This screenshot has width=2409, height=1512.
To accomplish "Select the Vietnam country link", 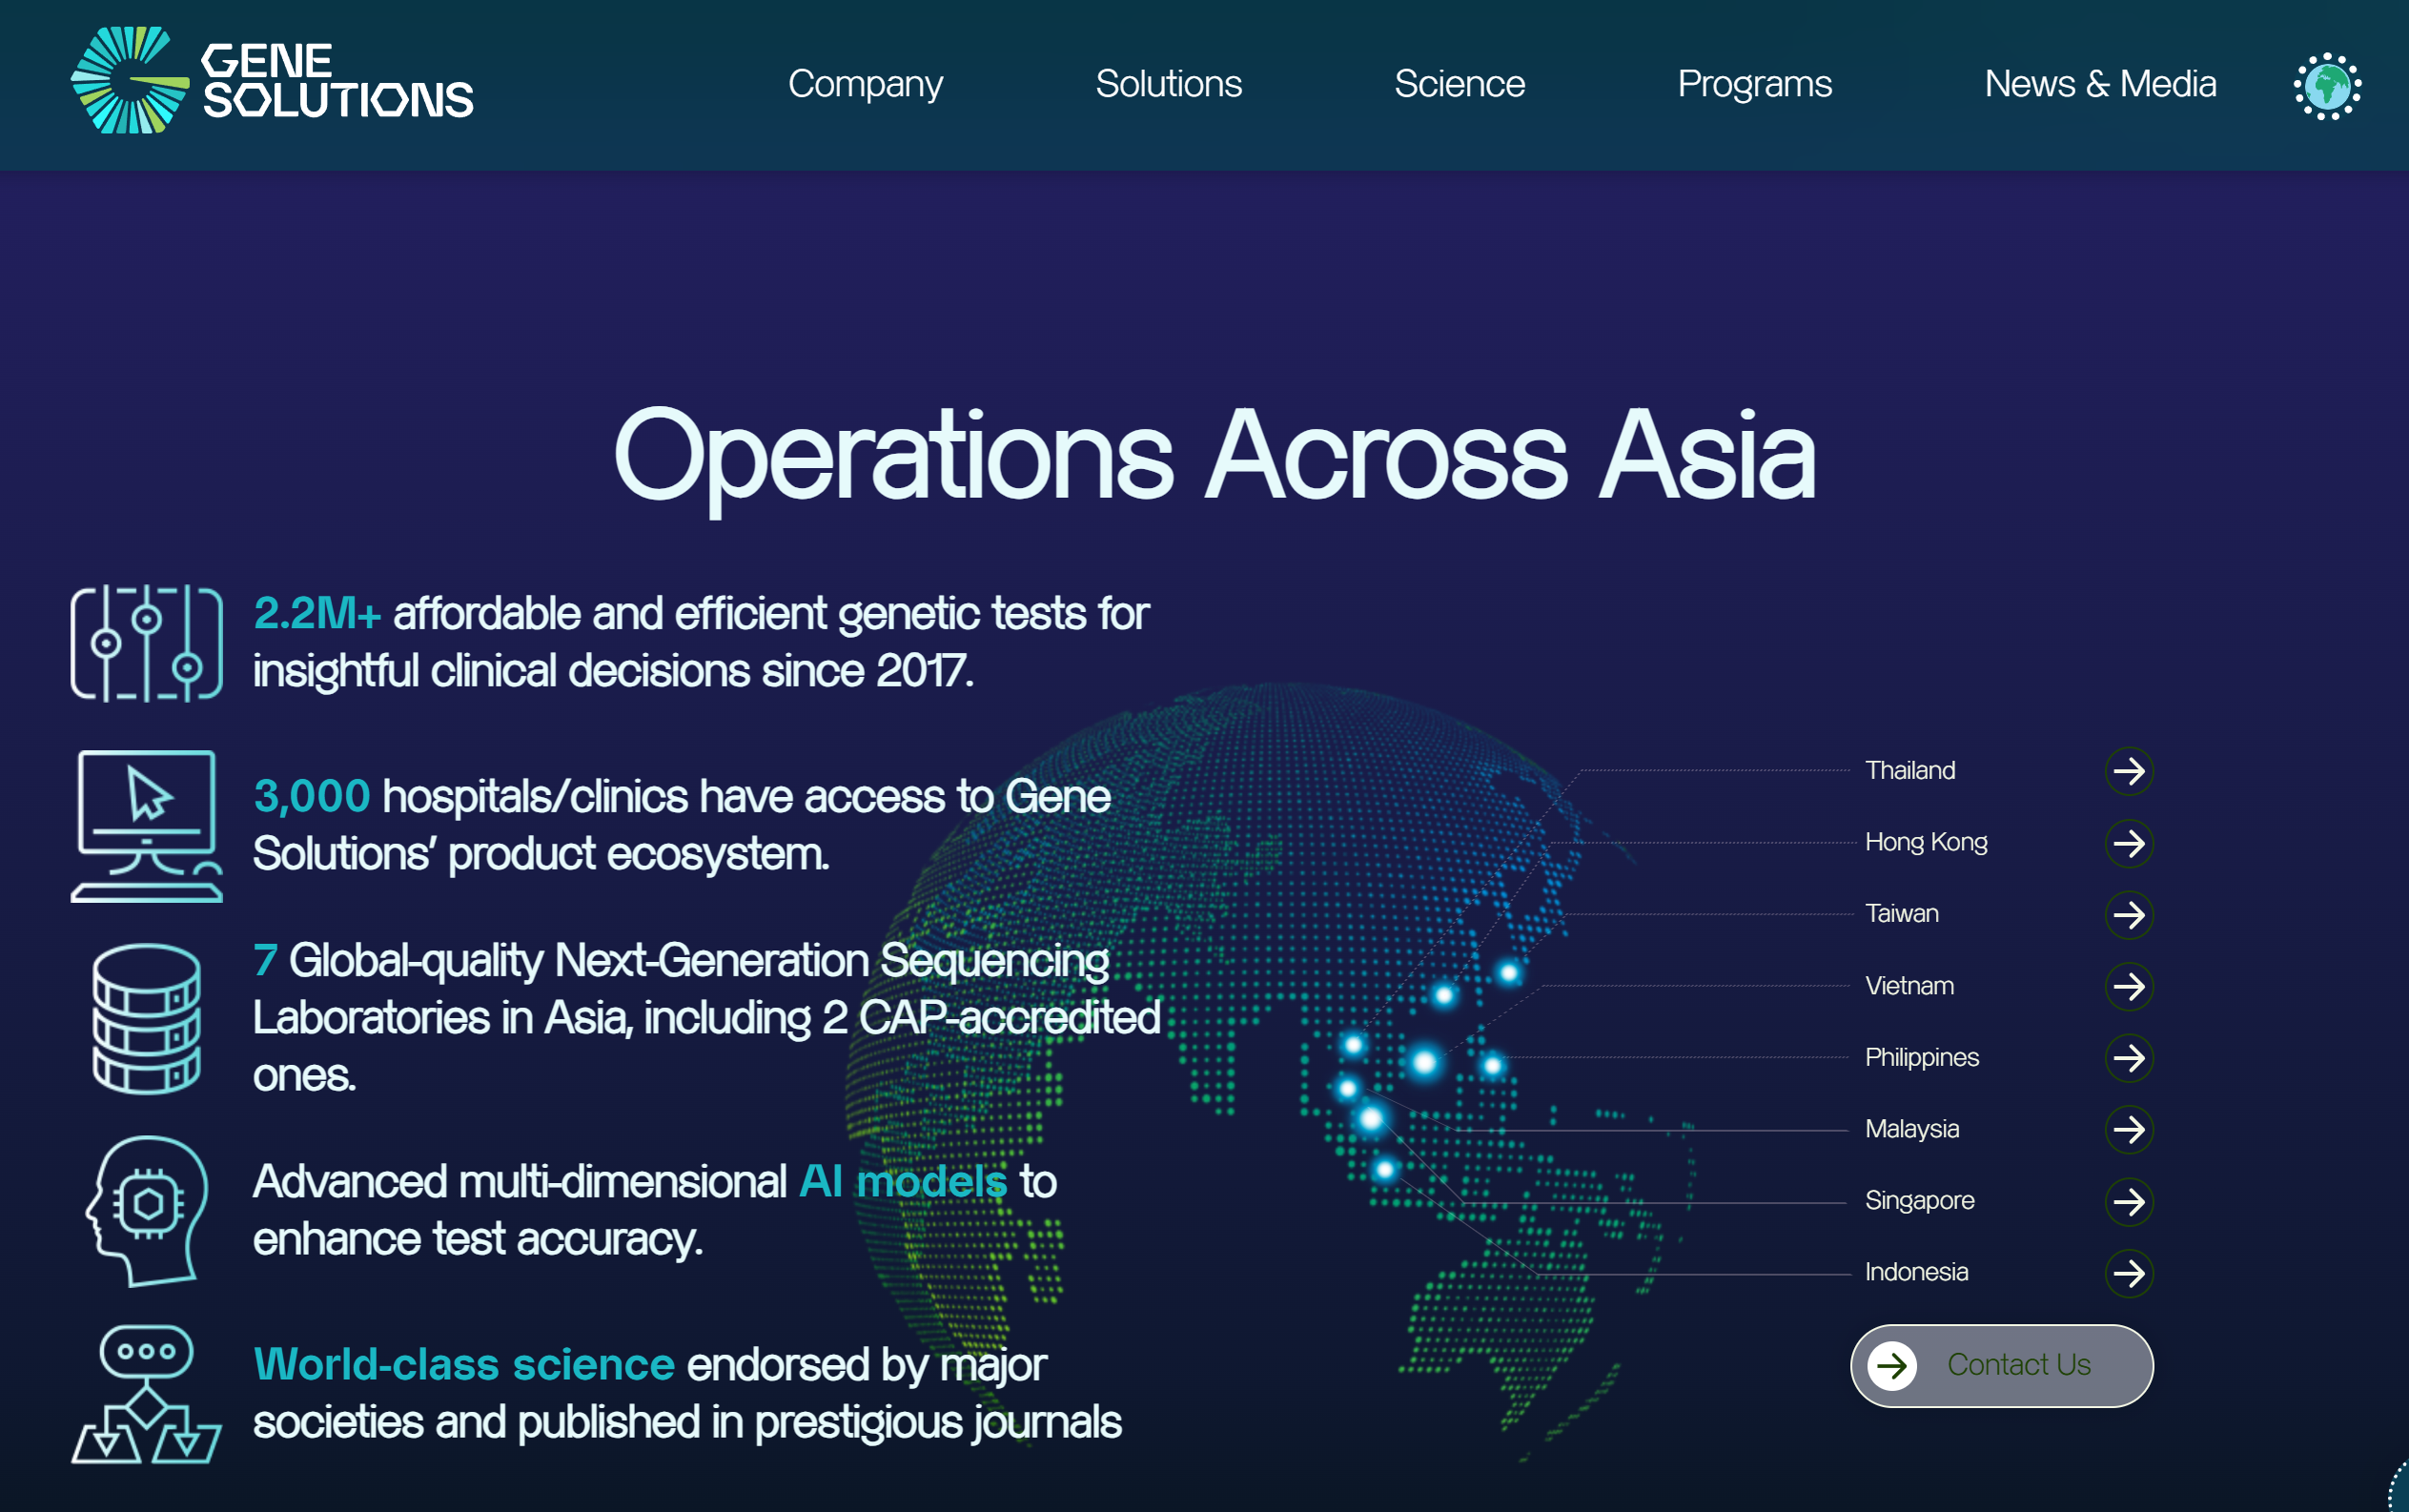I will 1909,986.
